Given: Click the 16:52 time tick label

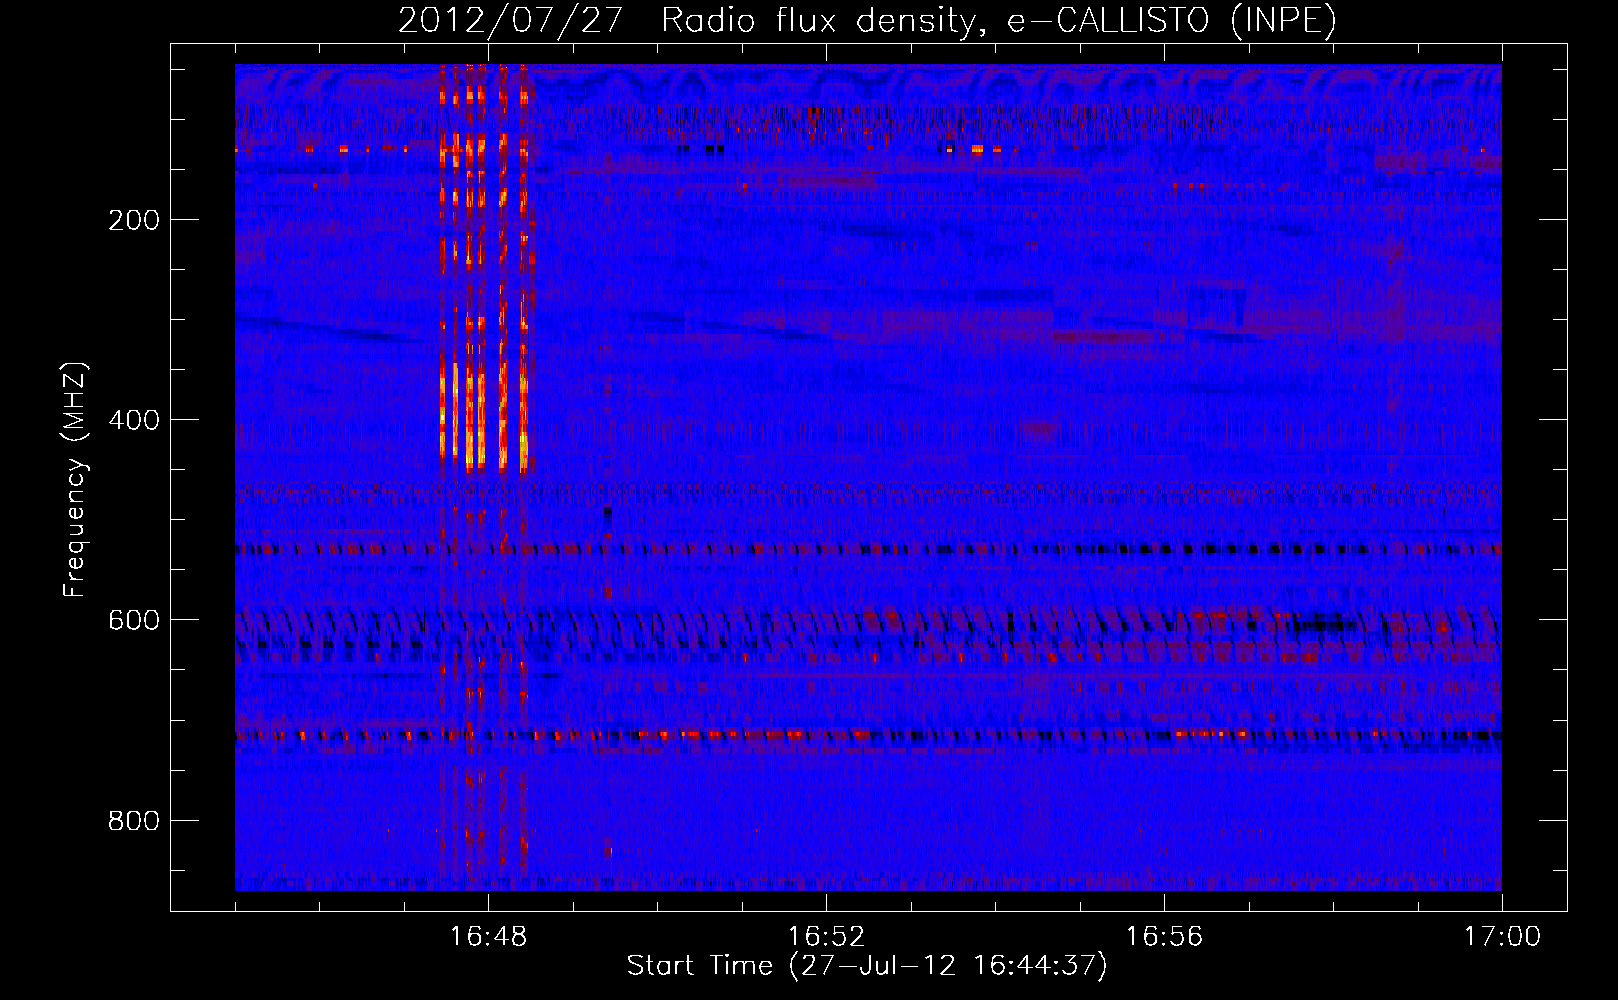Looking at the screenshot, I should point(826,936).
